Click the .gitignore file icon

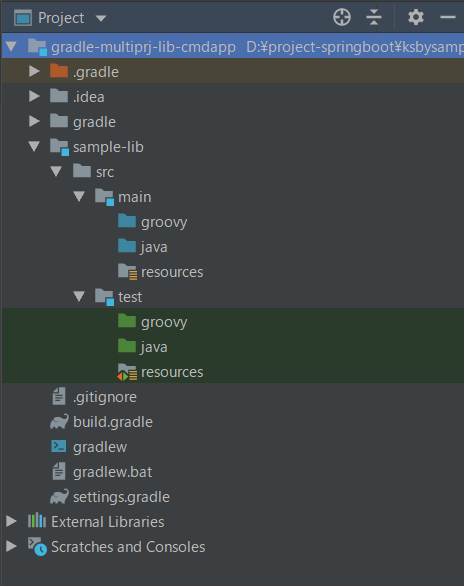point(59,396)
